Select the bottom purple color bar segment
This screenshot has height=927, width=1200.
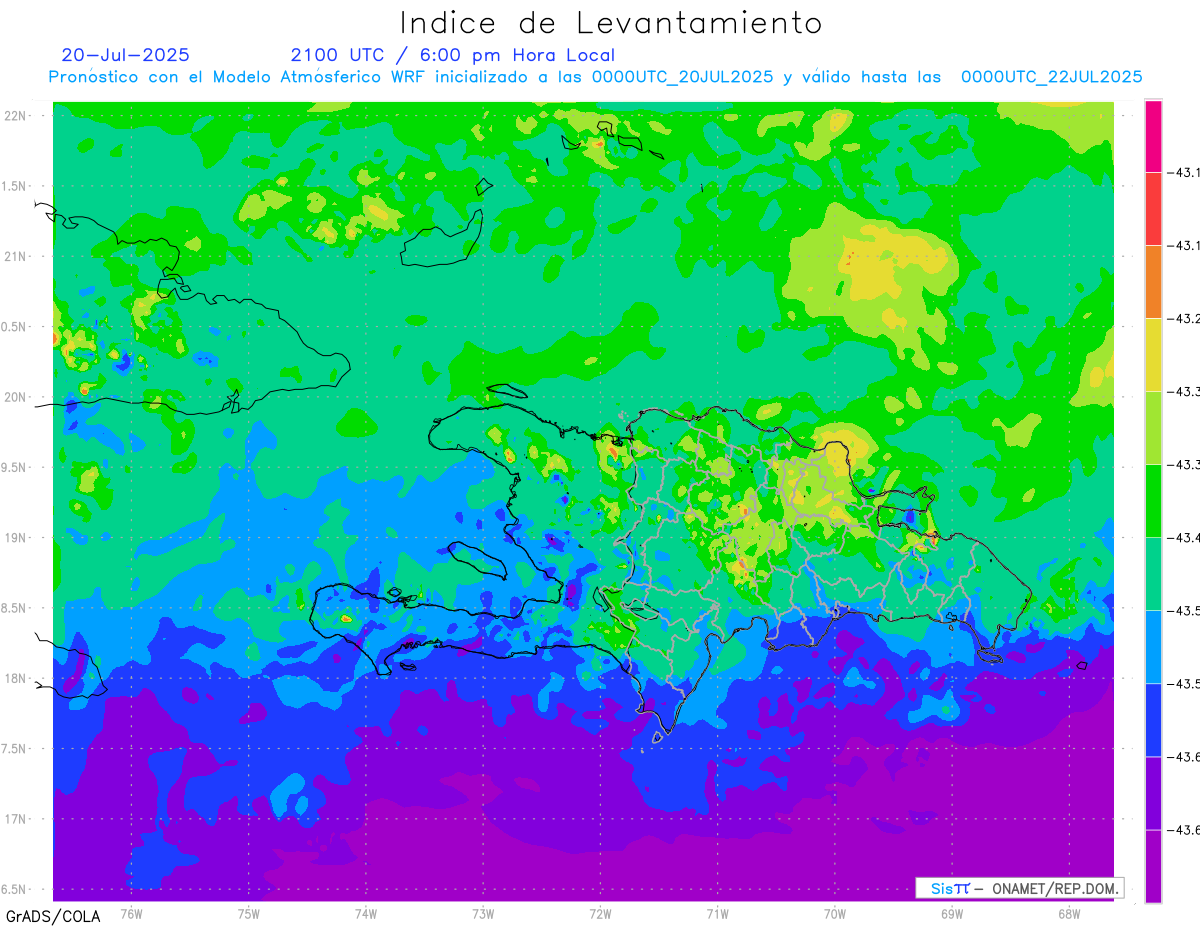coord(1153,866)
